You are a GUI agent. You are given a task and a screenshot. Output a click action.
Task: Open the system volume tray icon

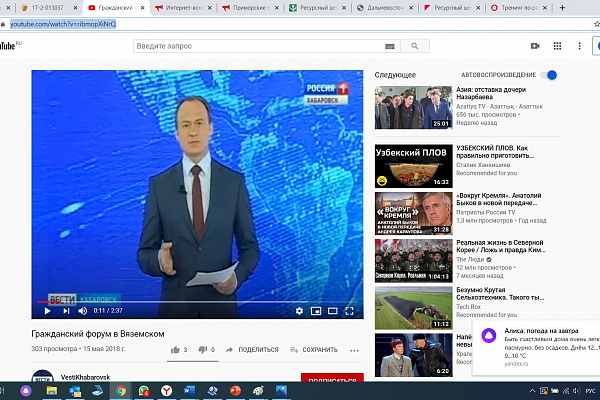pyautogui.click(x=577, y=391)
